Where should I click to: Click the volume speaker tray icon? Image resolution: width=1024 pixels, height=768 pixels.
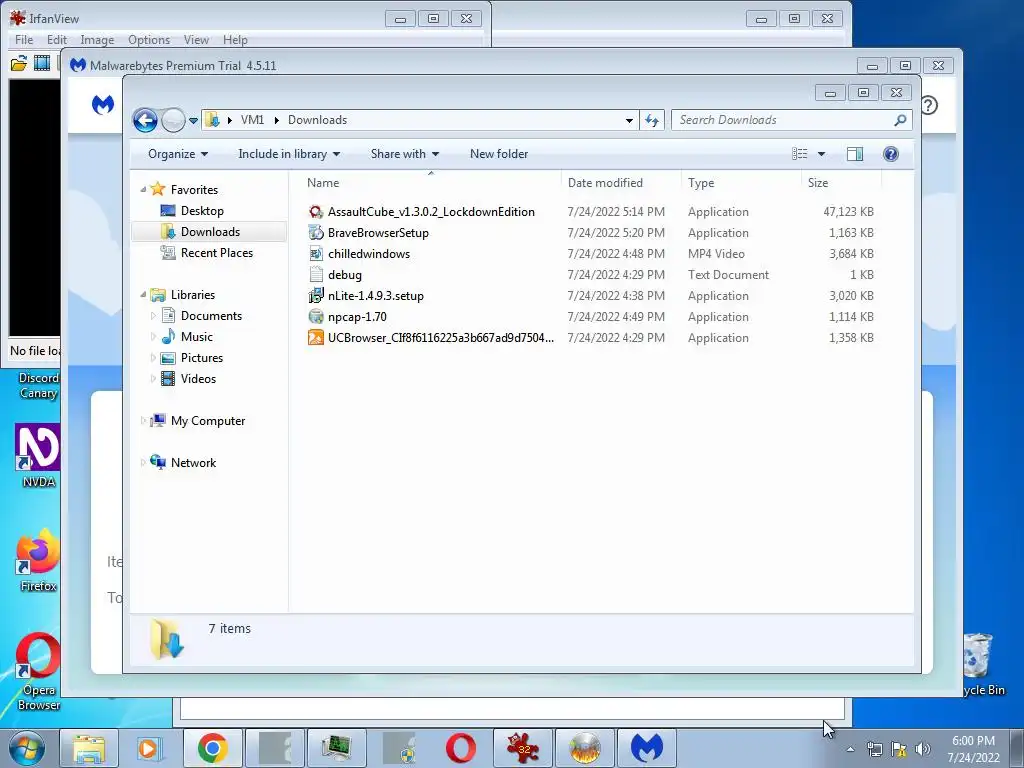click(923, 749)
